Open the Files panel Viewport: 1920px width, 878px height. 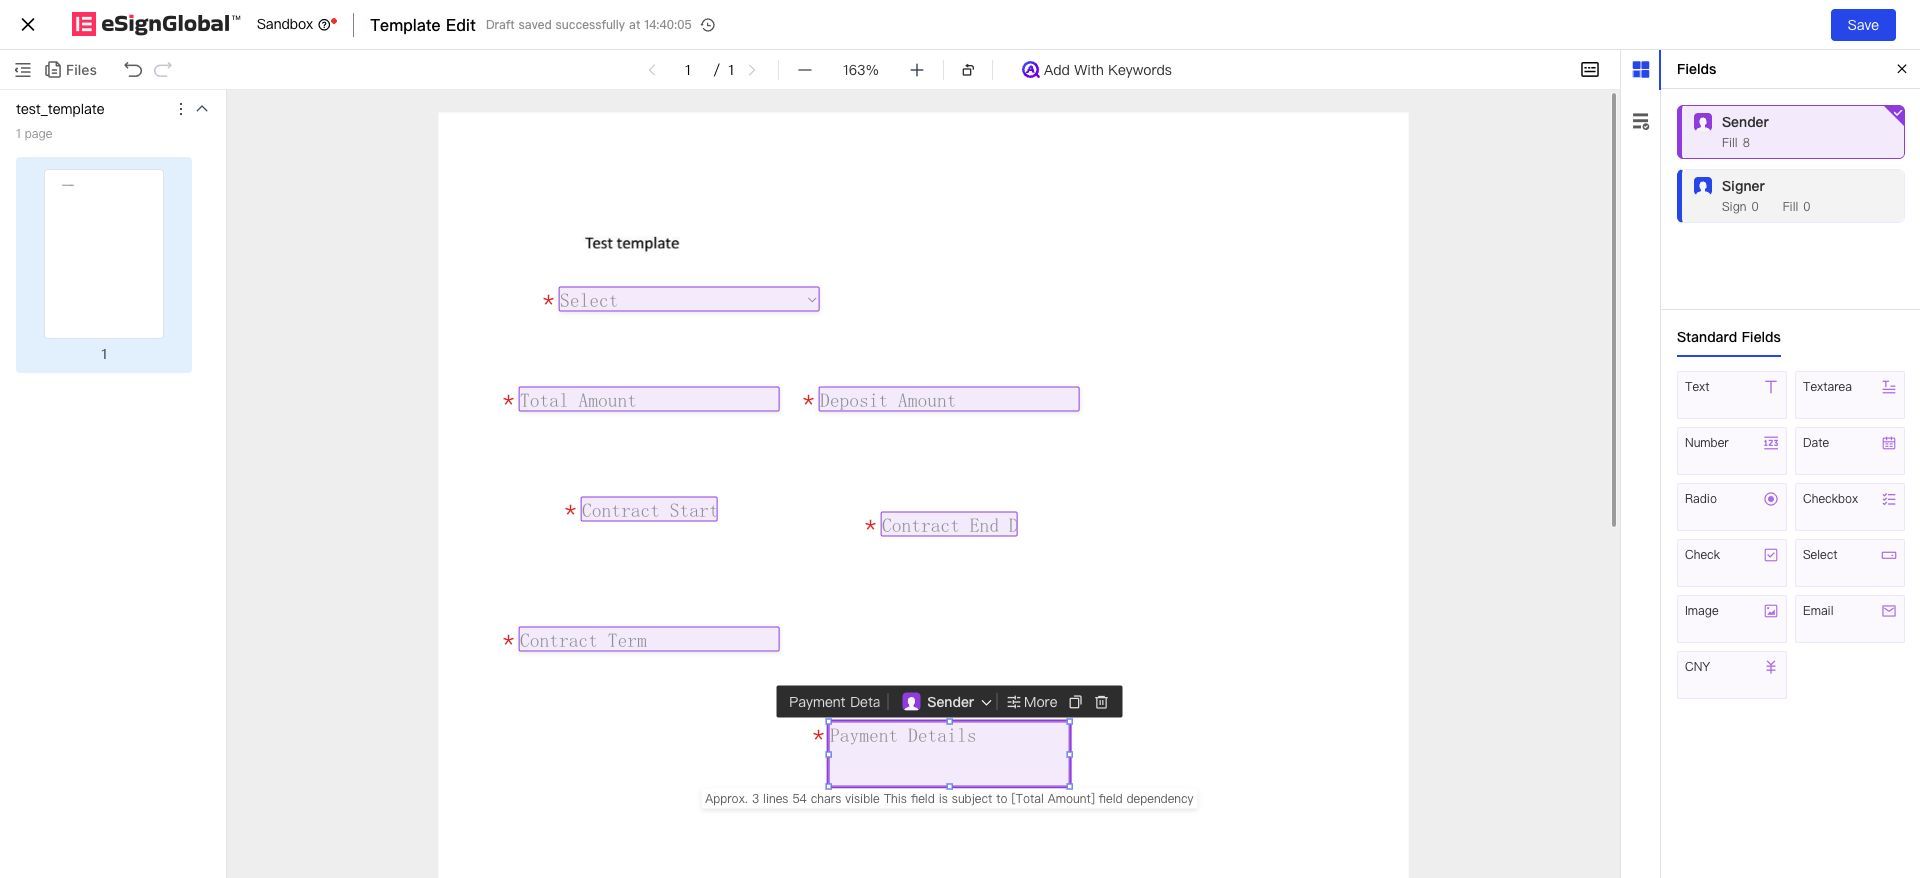point(71,70)
